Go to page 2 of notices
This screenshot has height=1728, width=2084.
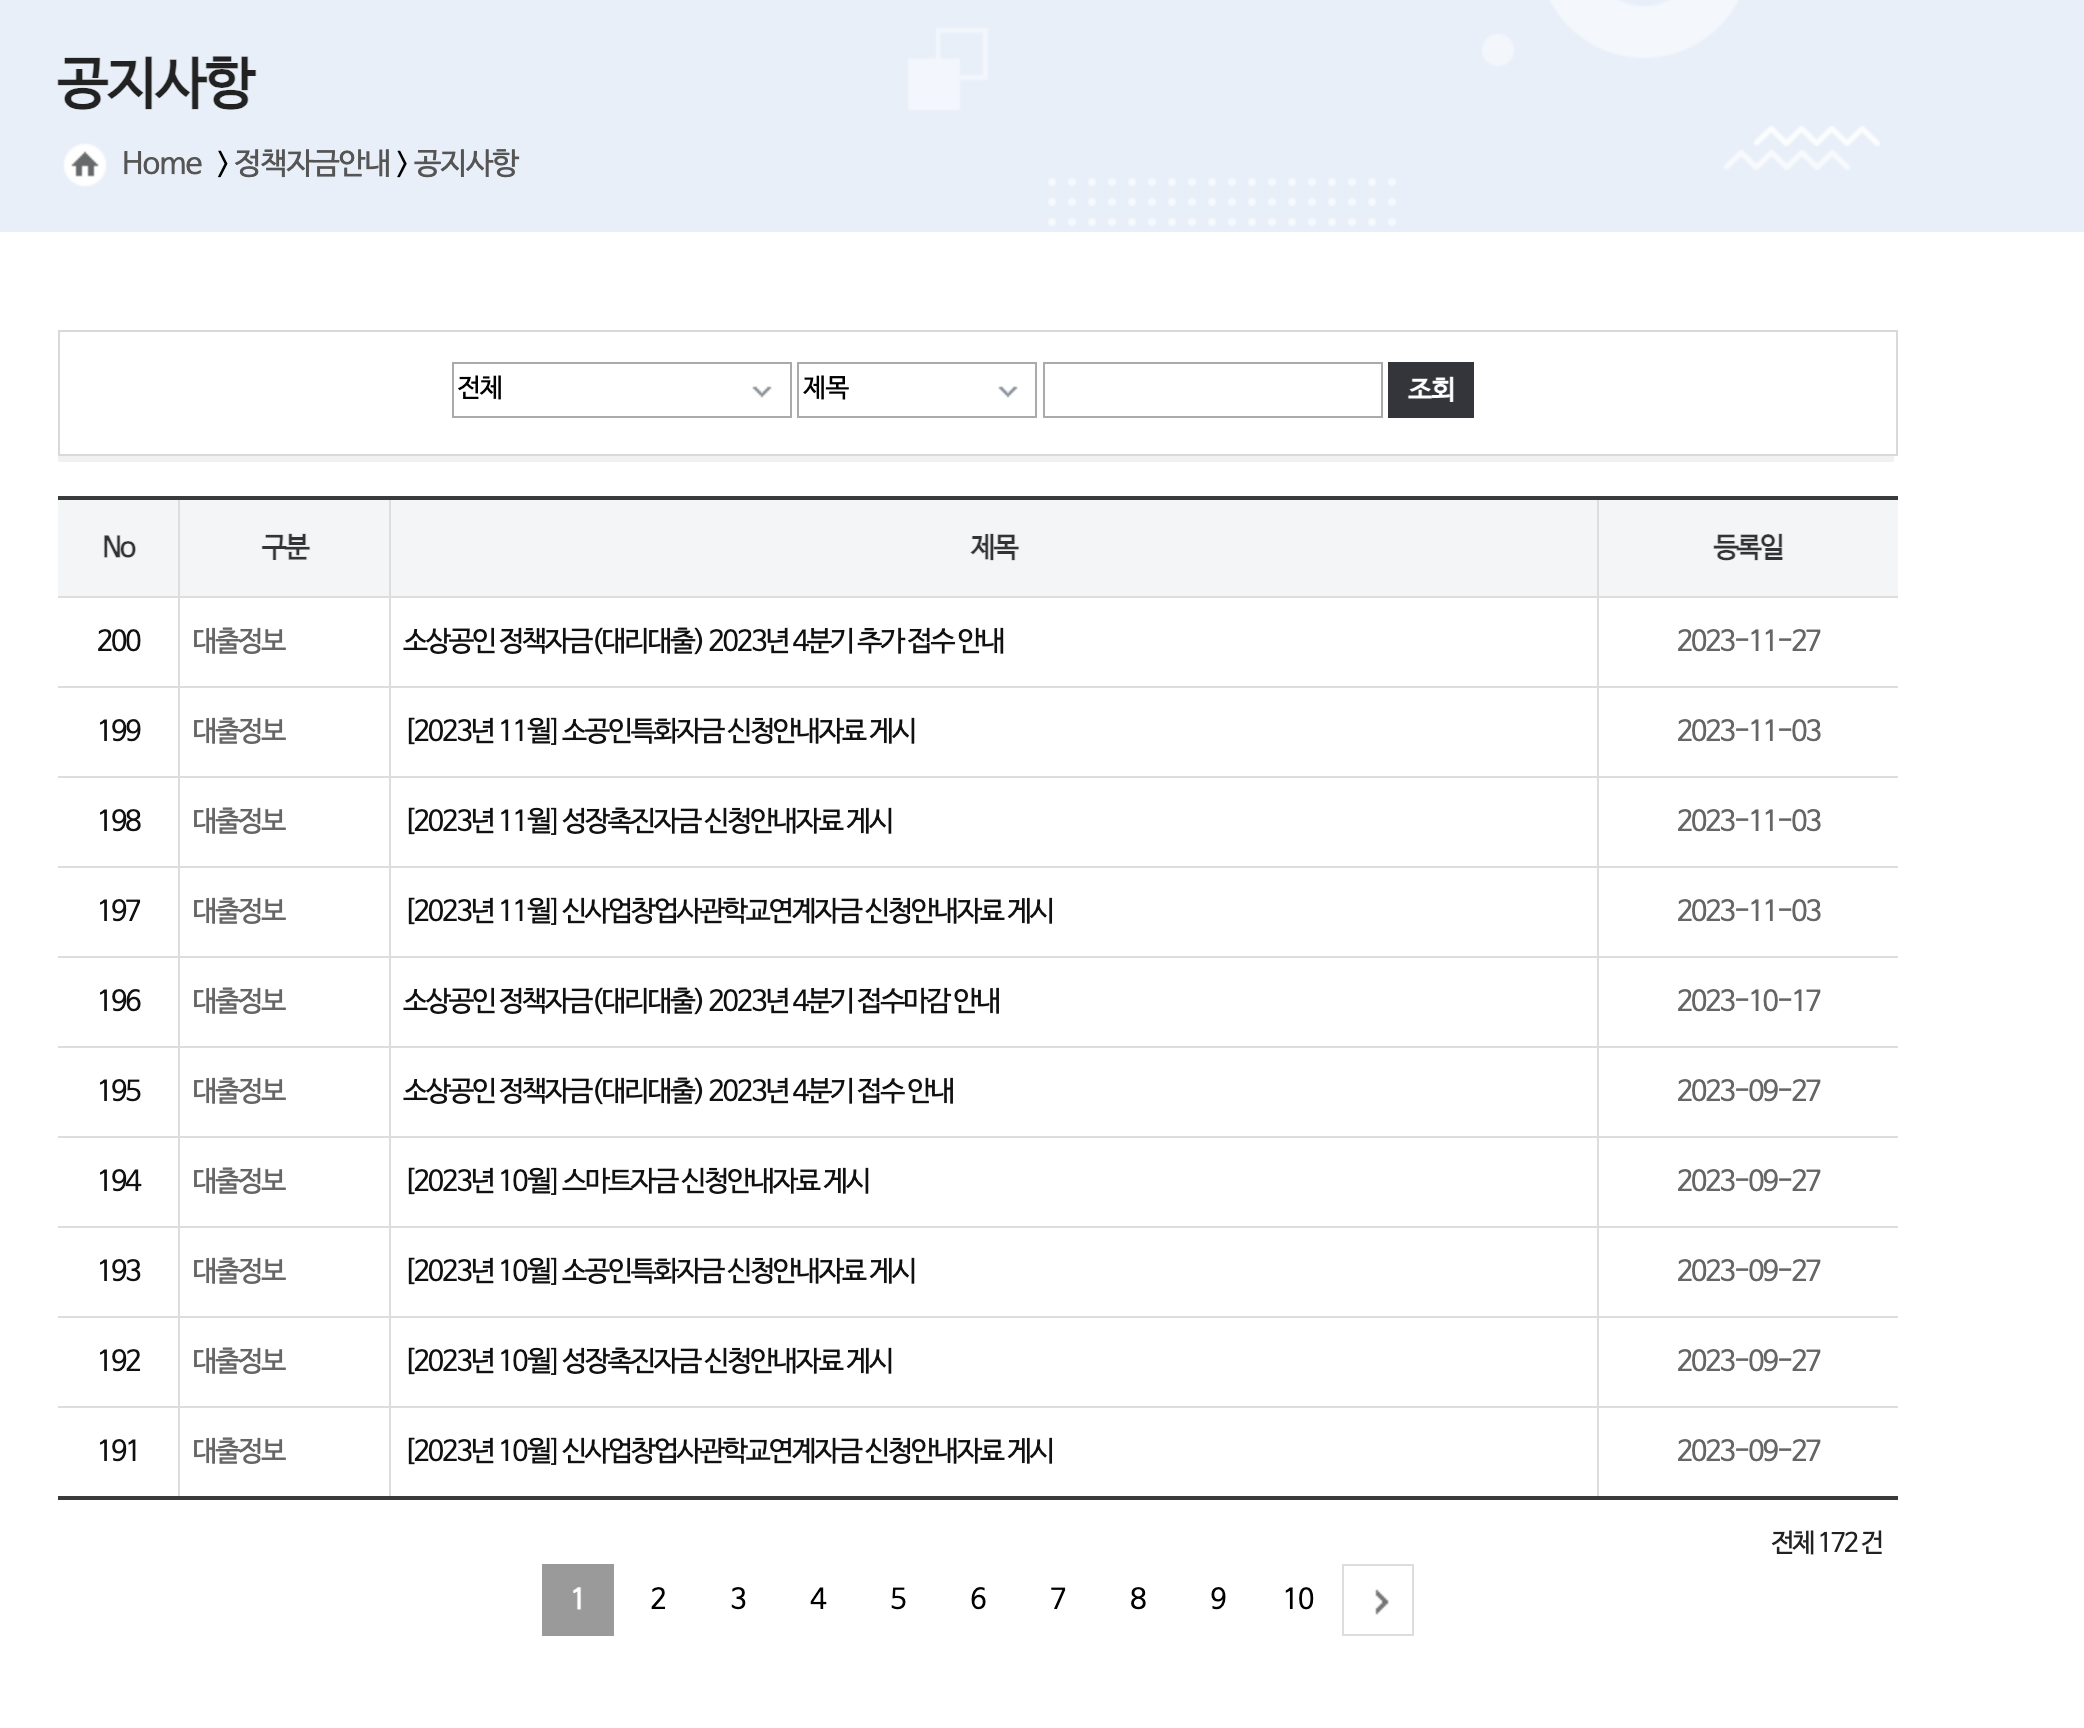coord(658,1600)
